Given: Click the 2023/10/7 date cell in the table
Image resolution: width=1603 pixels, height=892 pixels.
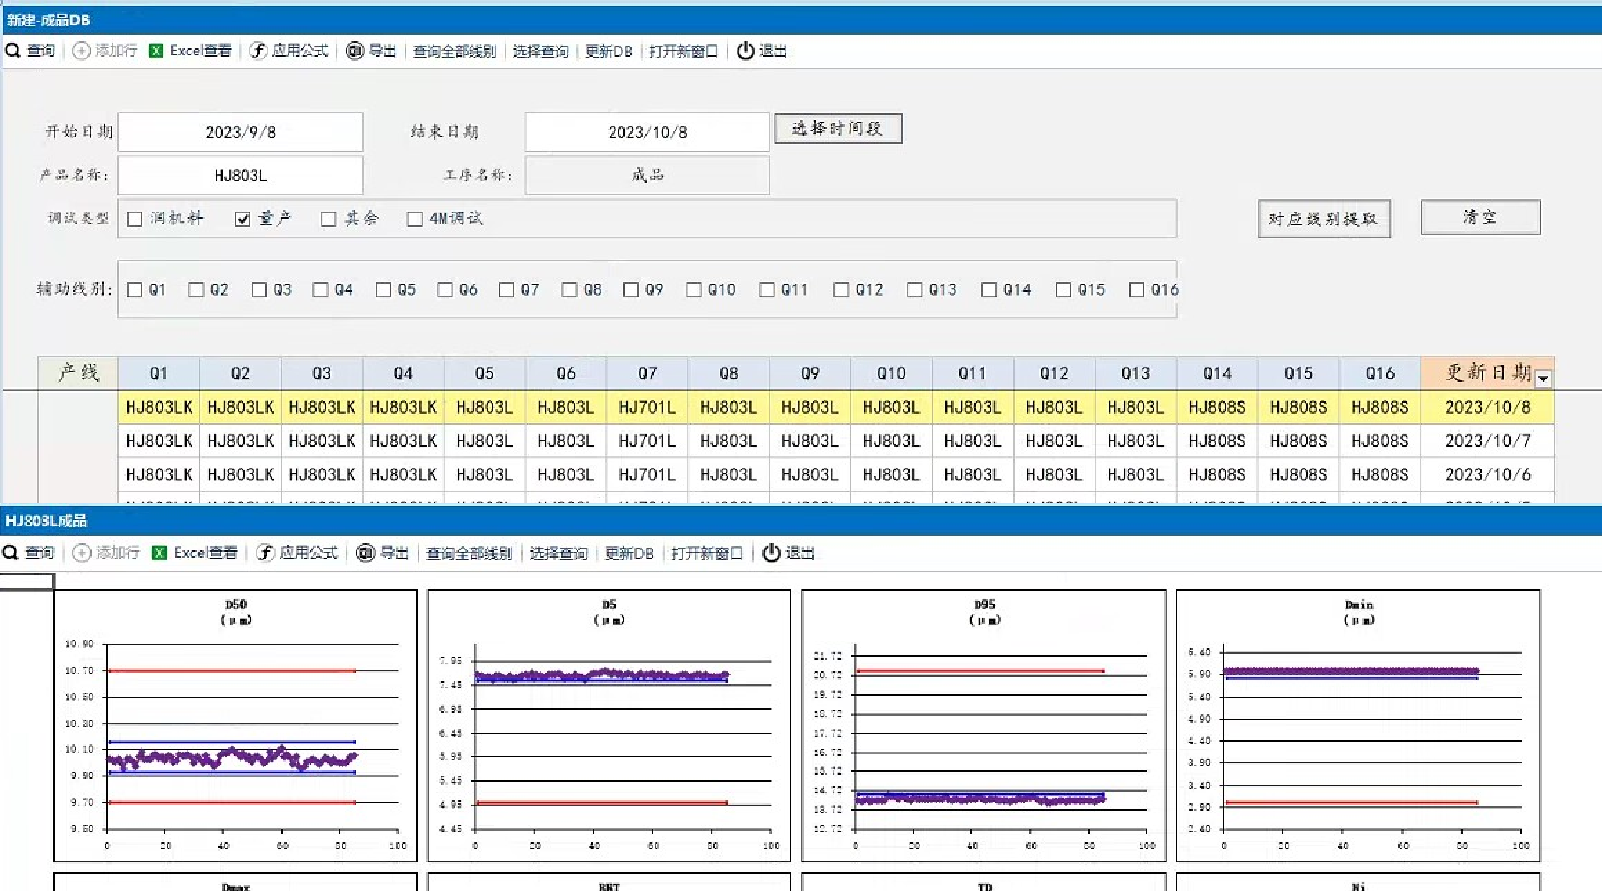Looking at the screenshot, I should coord(1488,441).
